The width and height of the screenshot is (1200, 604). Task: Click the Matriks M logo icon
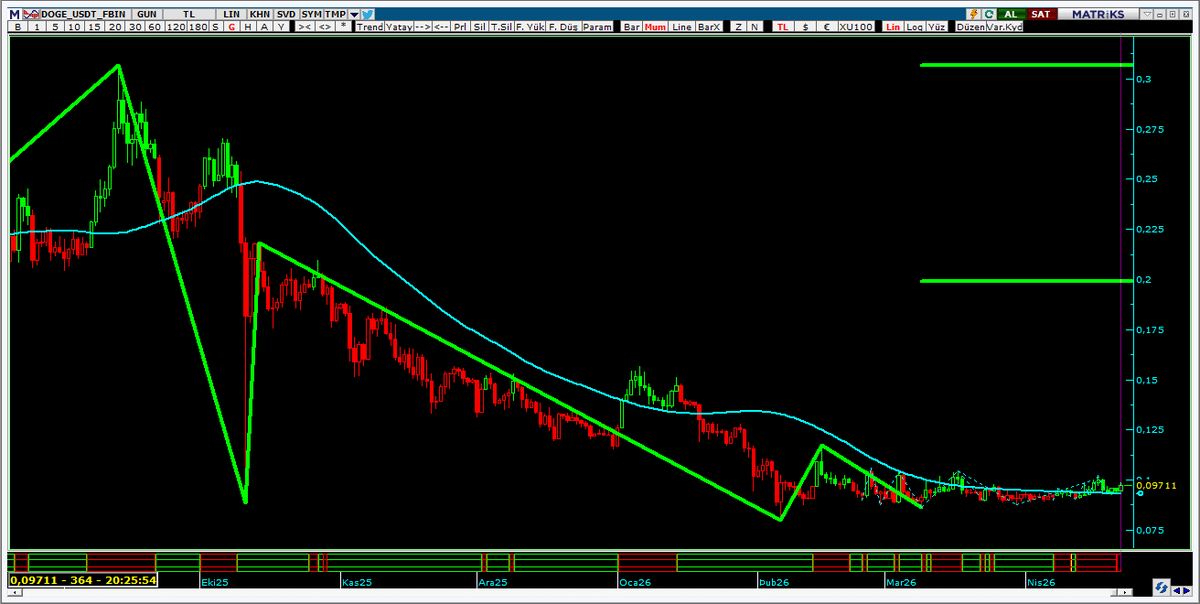click(x=14, y=14)
